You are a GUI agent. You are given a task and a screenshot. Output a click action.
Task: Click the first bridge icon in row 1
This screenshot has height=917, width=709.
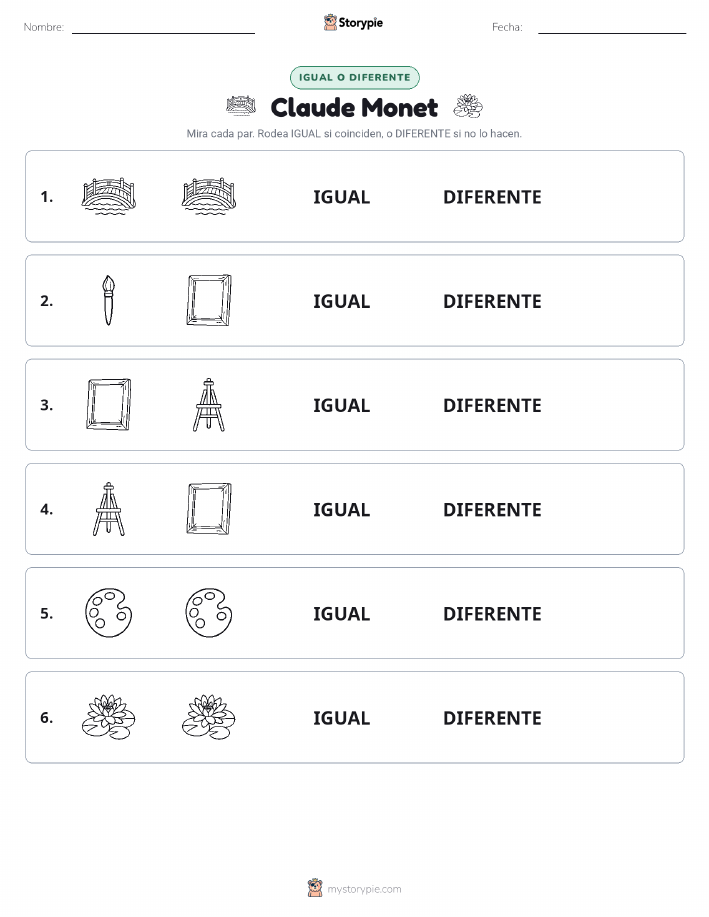(x=109, y=196)
